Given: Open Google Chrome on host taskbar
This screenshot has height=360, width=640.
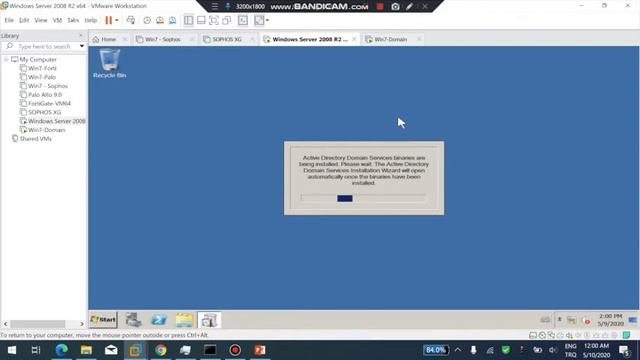Looking at the screenshot, I should click(161, 350).
